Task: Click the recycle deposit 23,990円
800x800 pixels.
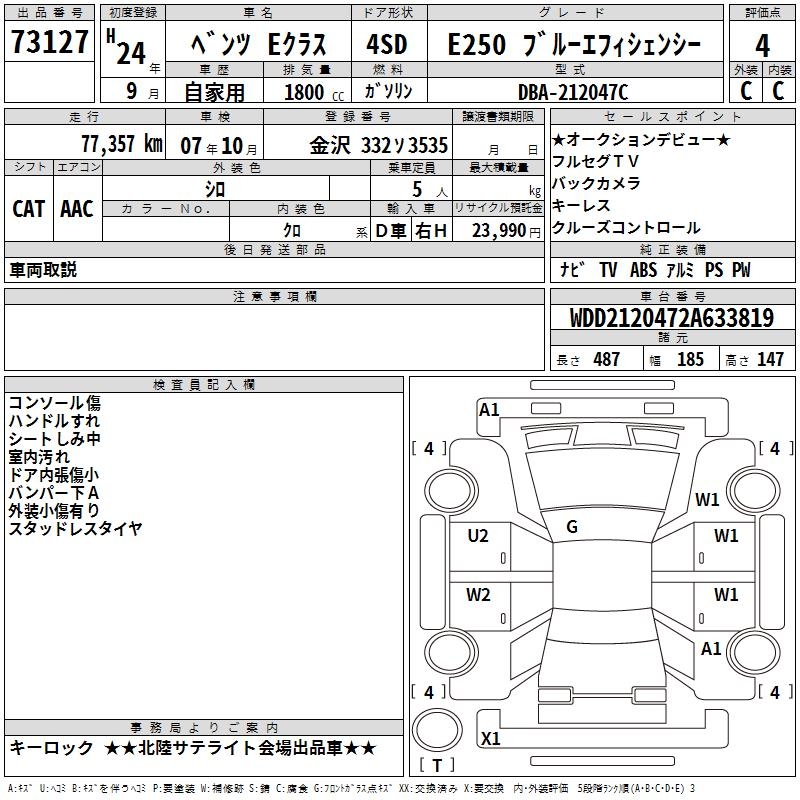Action: point(506,231)
